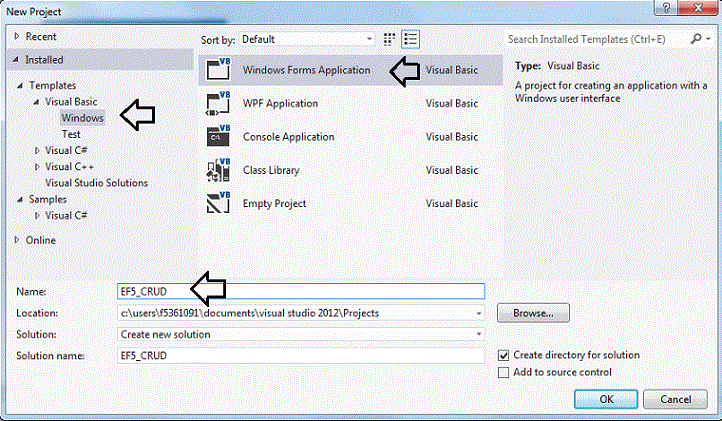The width and height of the screenshot is (722, 421).
Task: Select the Console Application row label
Action: [289, 137]
